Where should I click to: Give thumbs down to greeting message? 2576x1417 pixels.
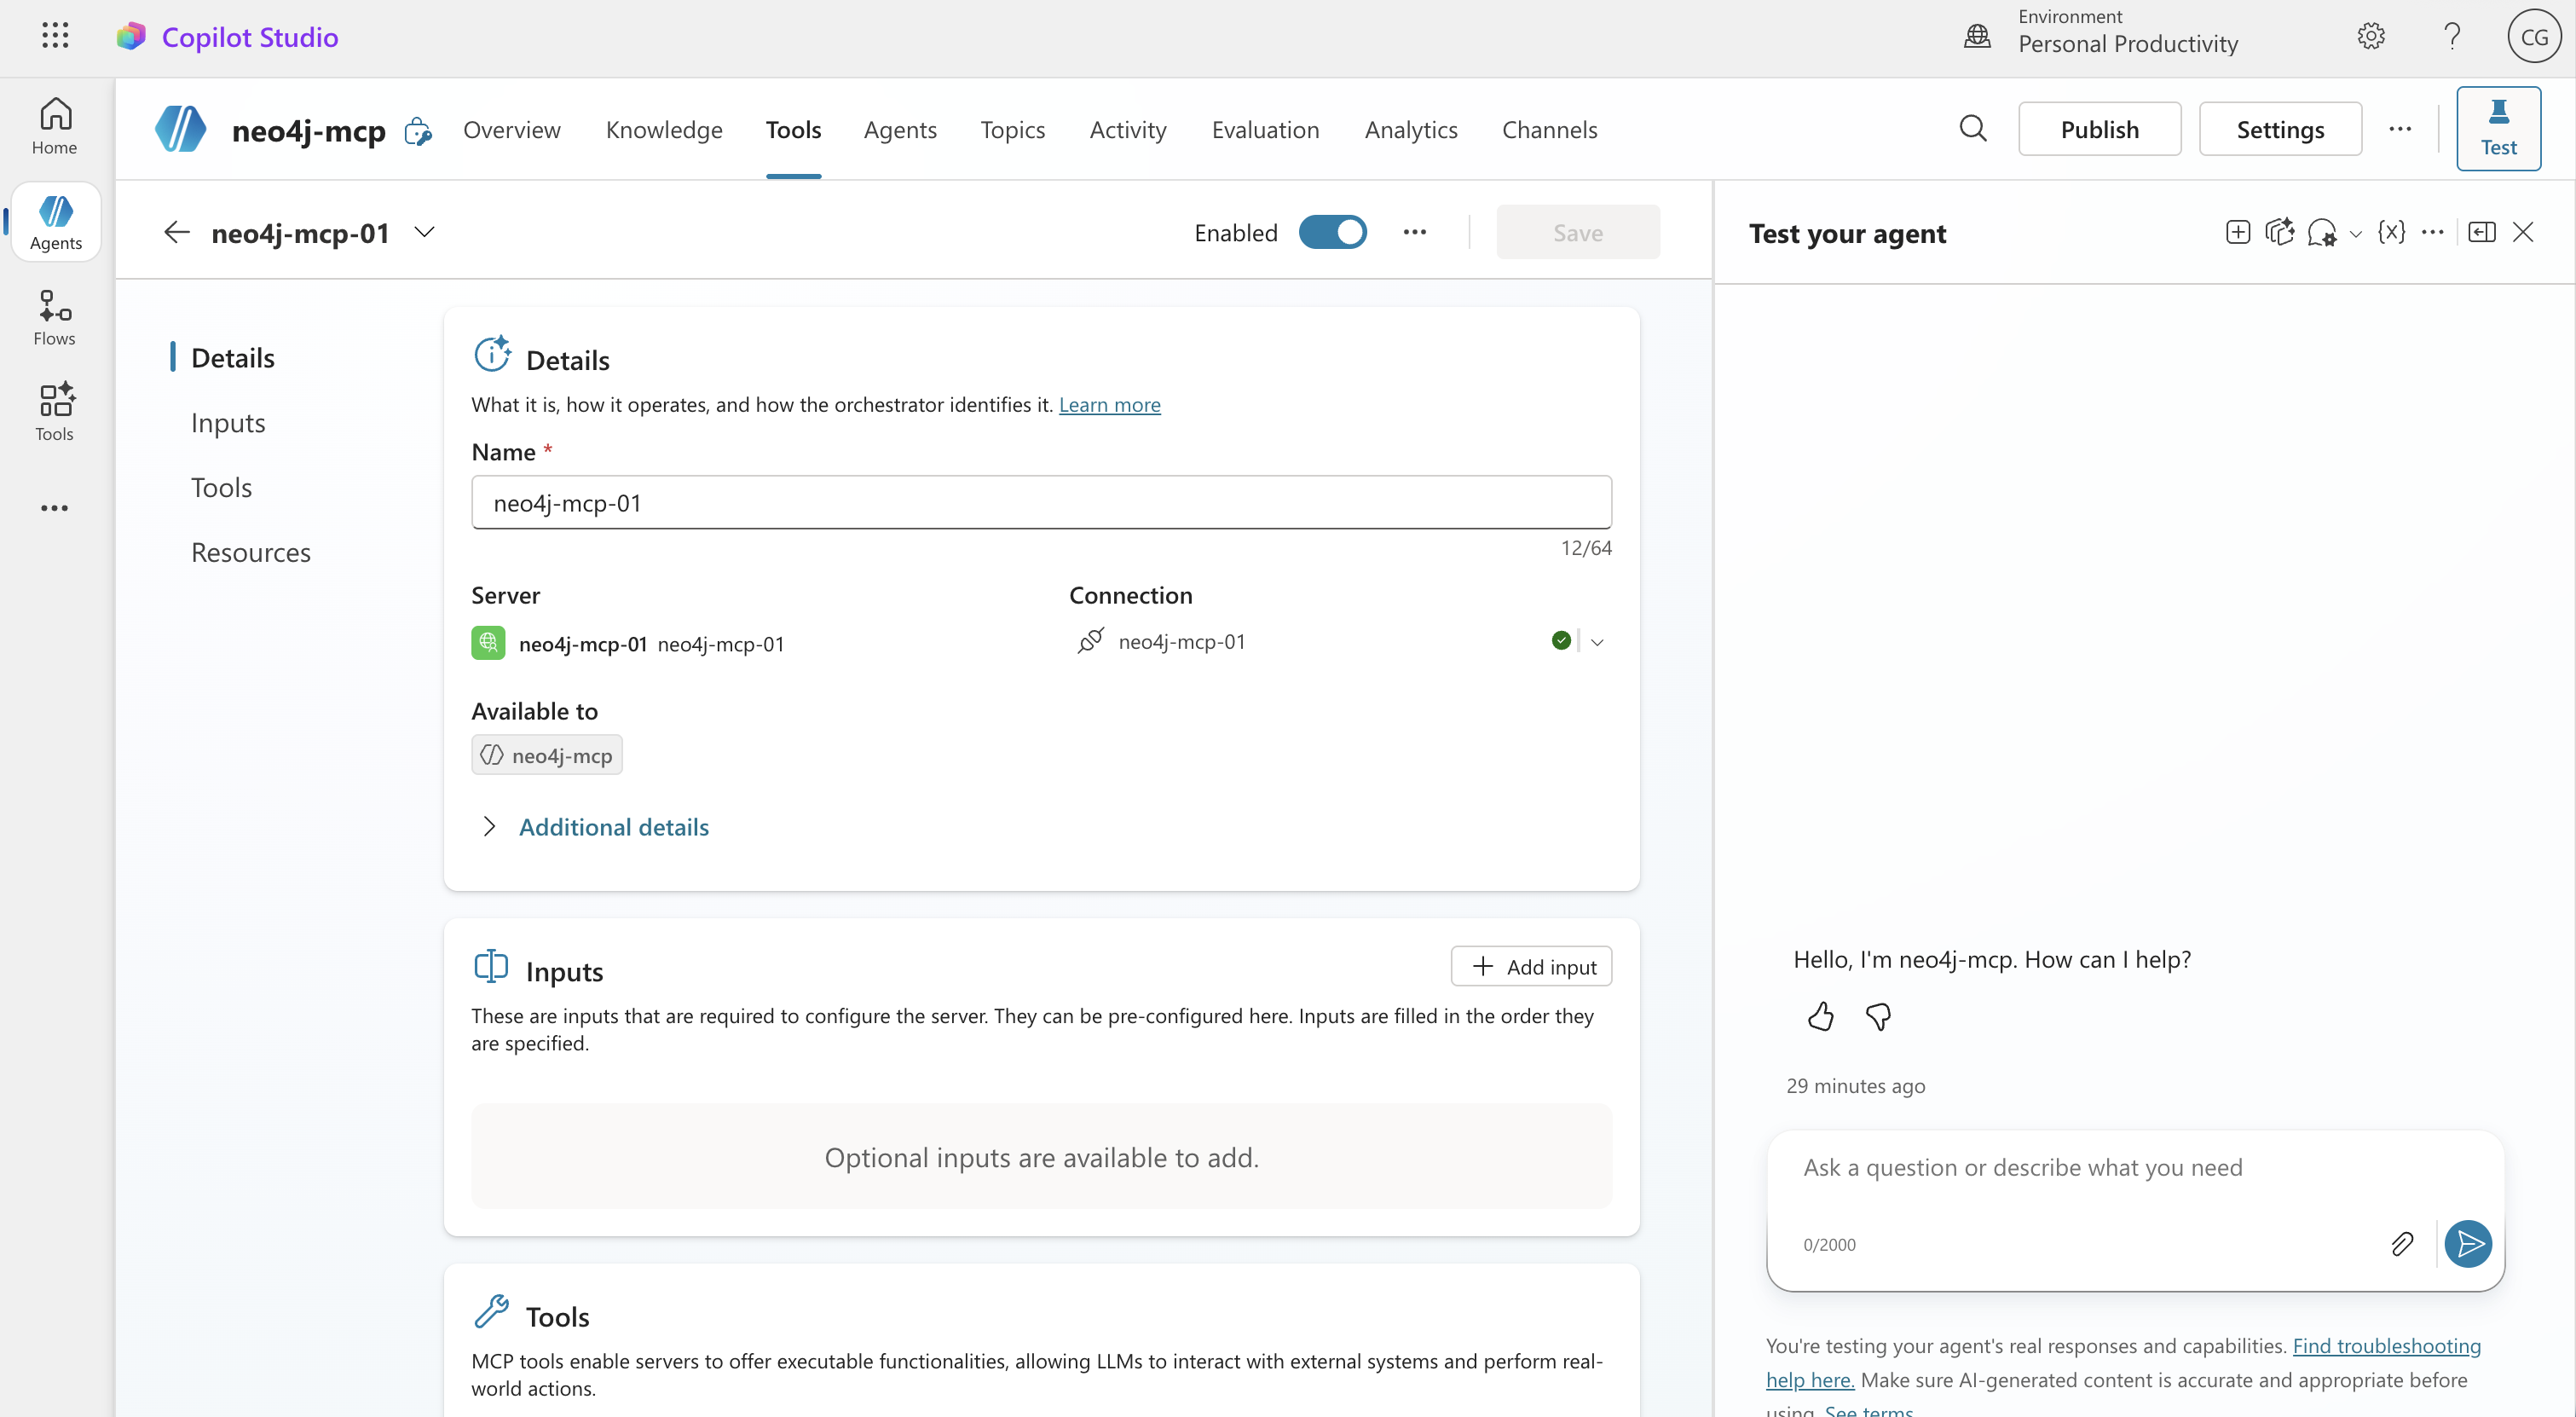(x=1878, y=1017)
